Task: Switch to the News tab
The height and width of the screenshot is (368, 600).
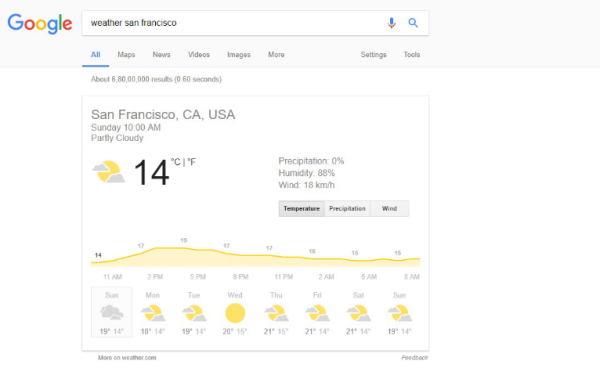Action: pos(161,55)
